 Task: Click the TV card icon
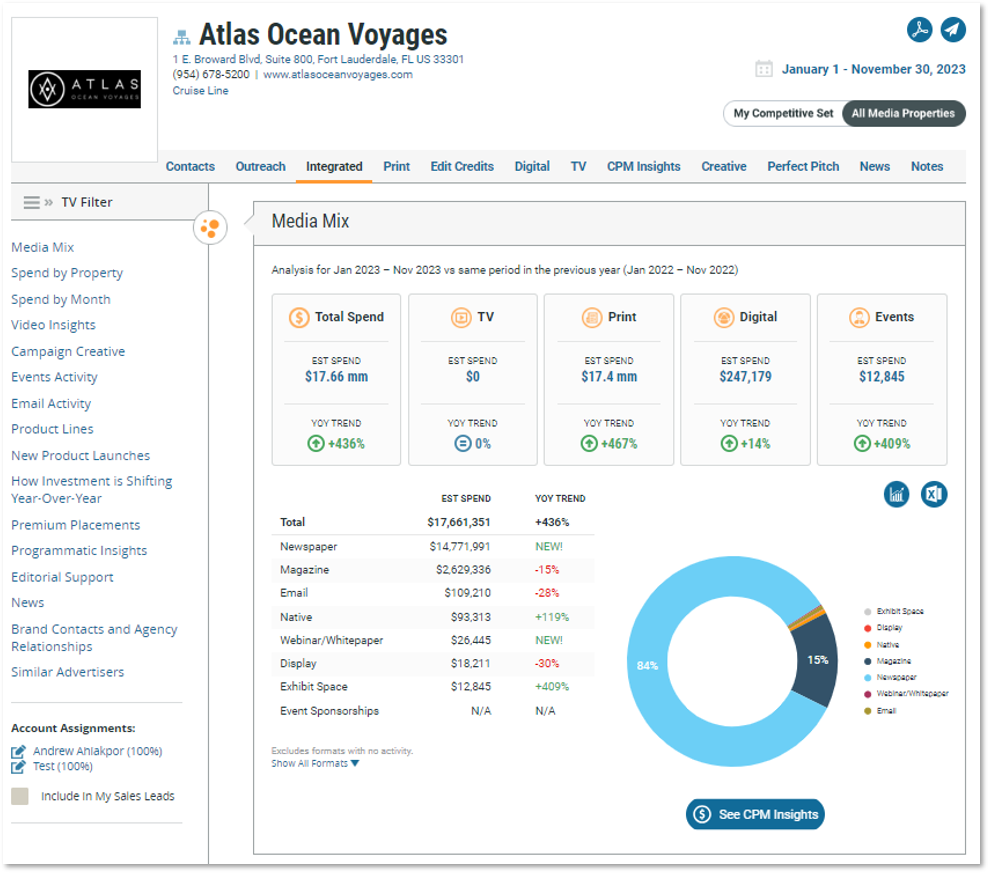pyautogui.click(x=461, y=317)
